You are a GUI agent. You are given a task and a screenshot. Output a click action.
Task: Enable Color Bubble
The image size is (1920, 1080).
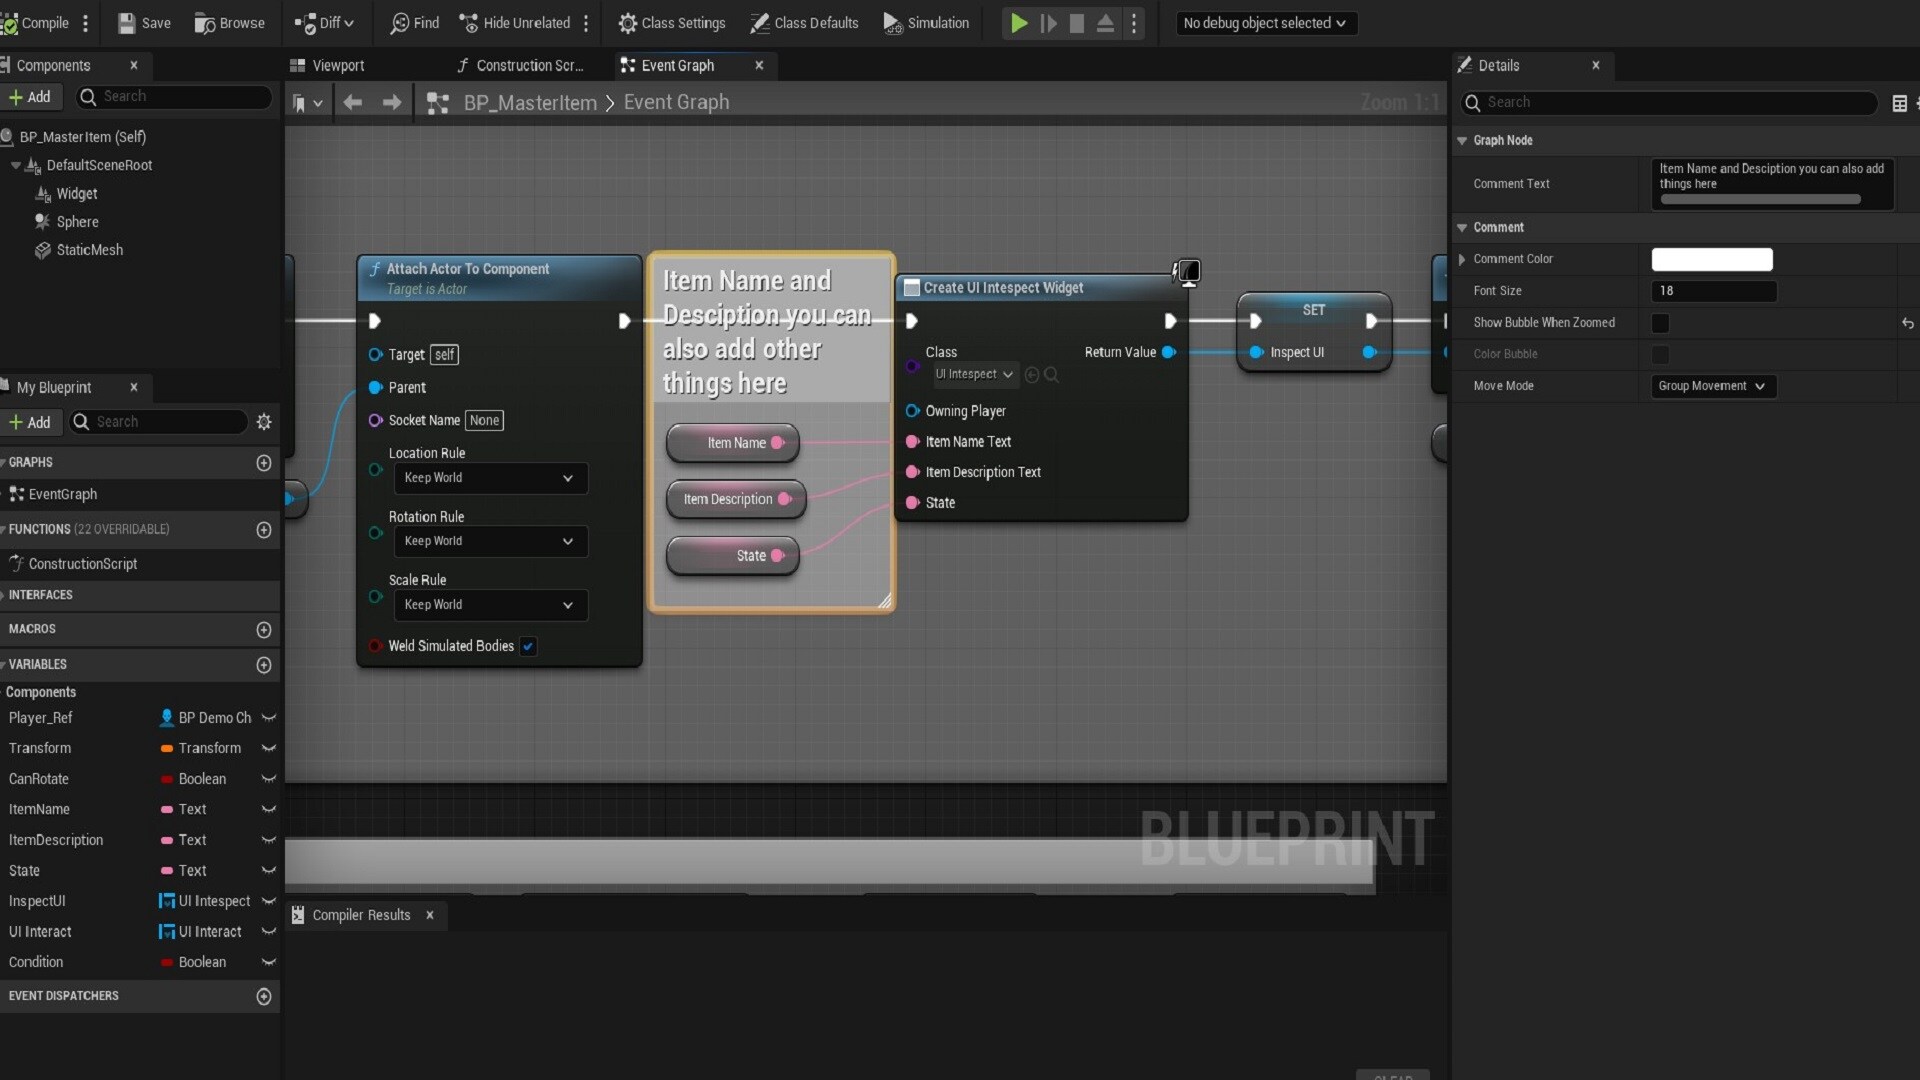click(x=1661, y=354)
